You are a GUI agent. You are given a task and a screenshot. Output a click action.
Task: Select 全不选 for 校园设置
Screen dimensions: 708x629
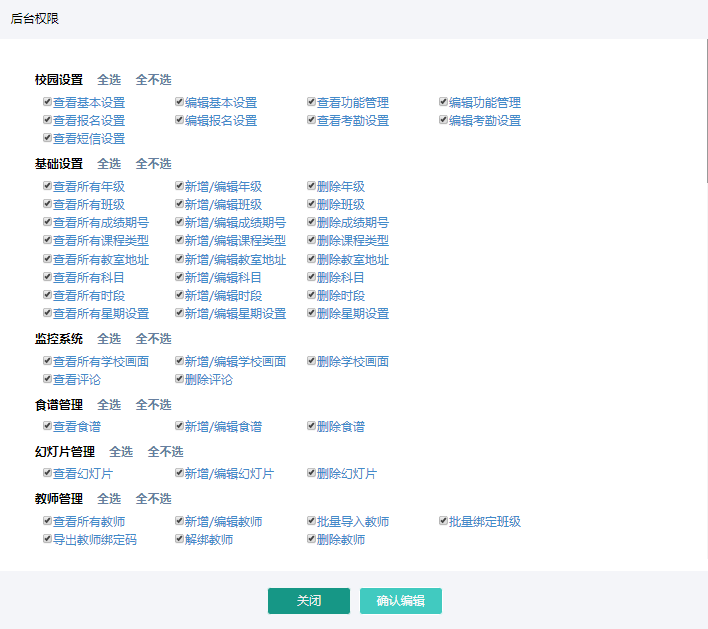coord(154,80)
